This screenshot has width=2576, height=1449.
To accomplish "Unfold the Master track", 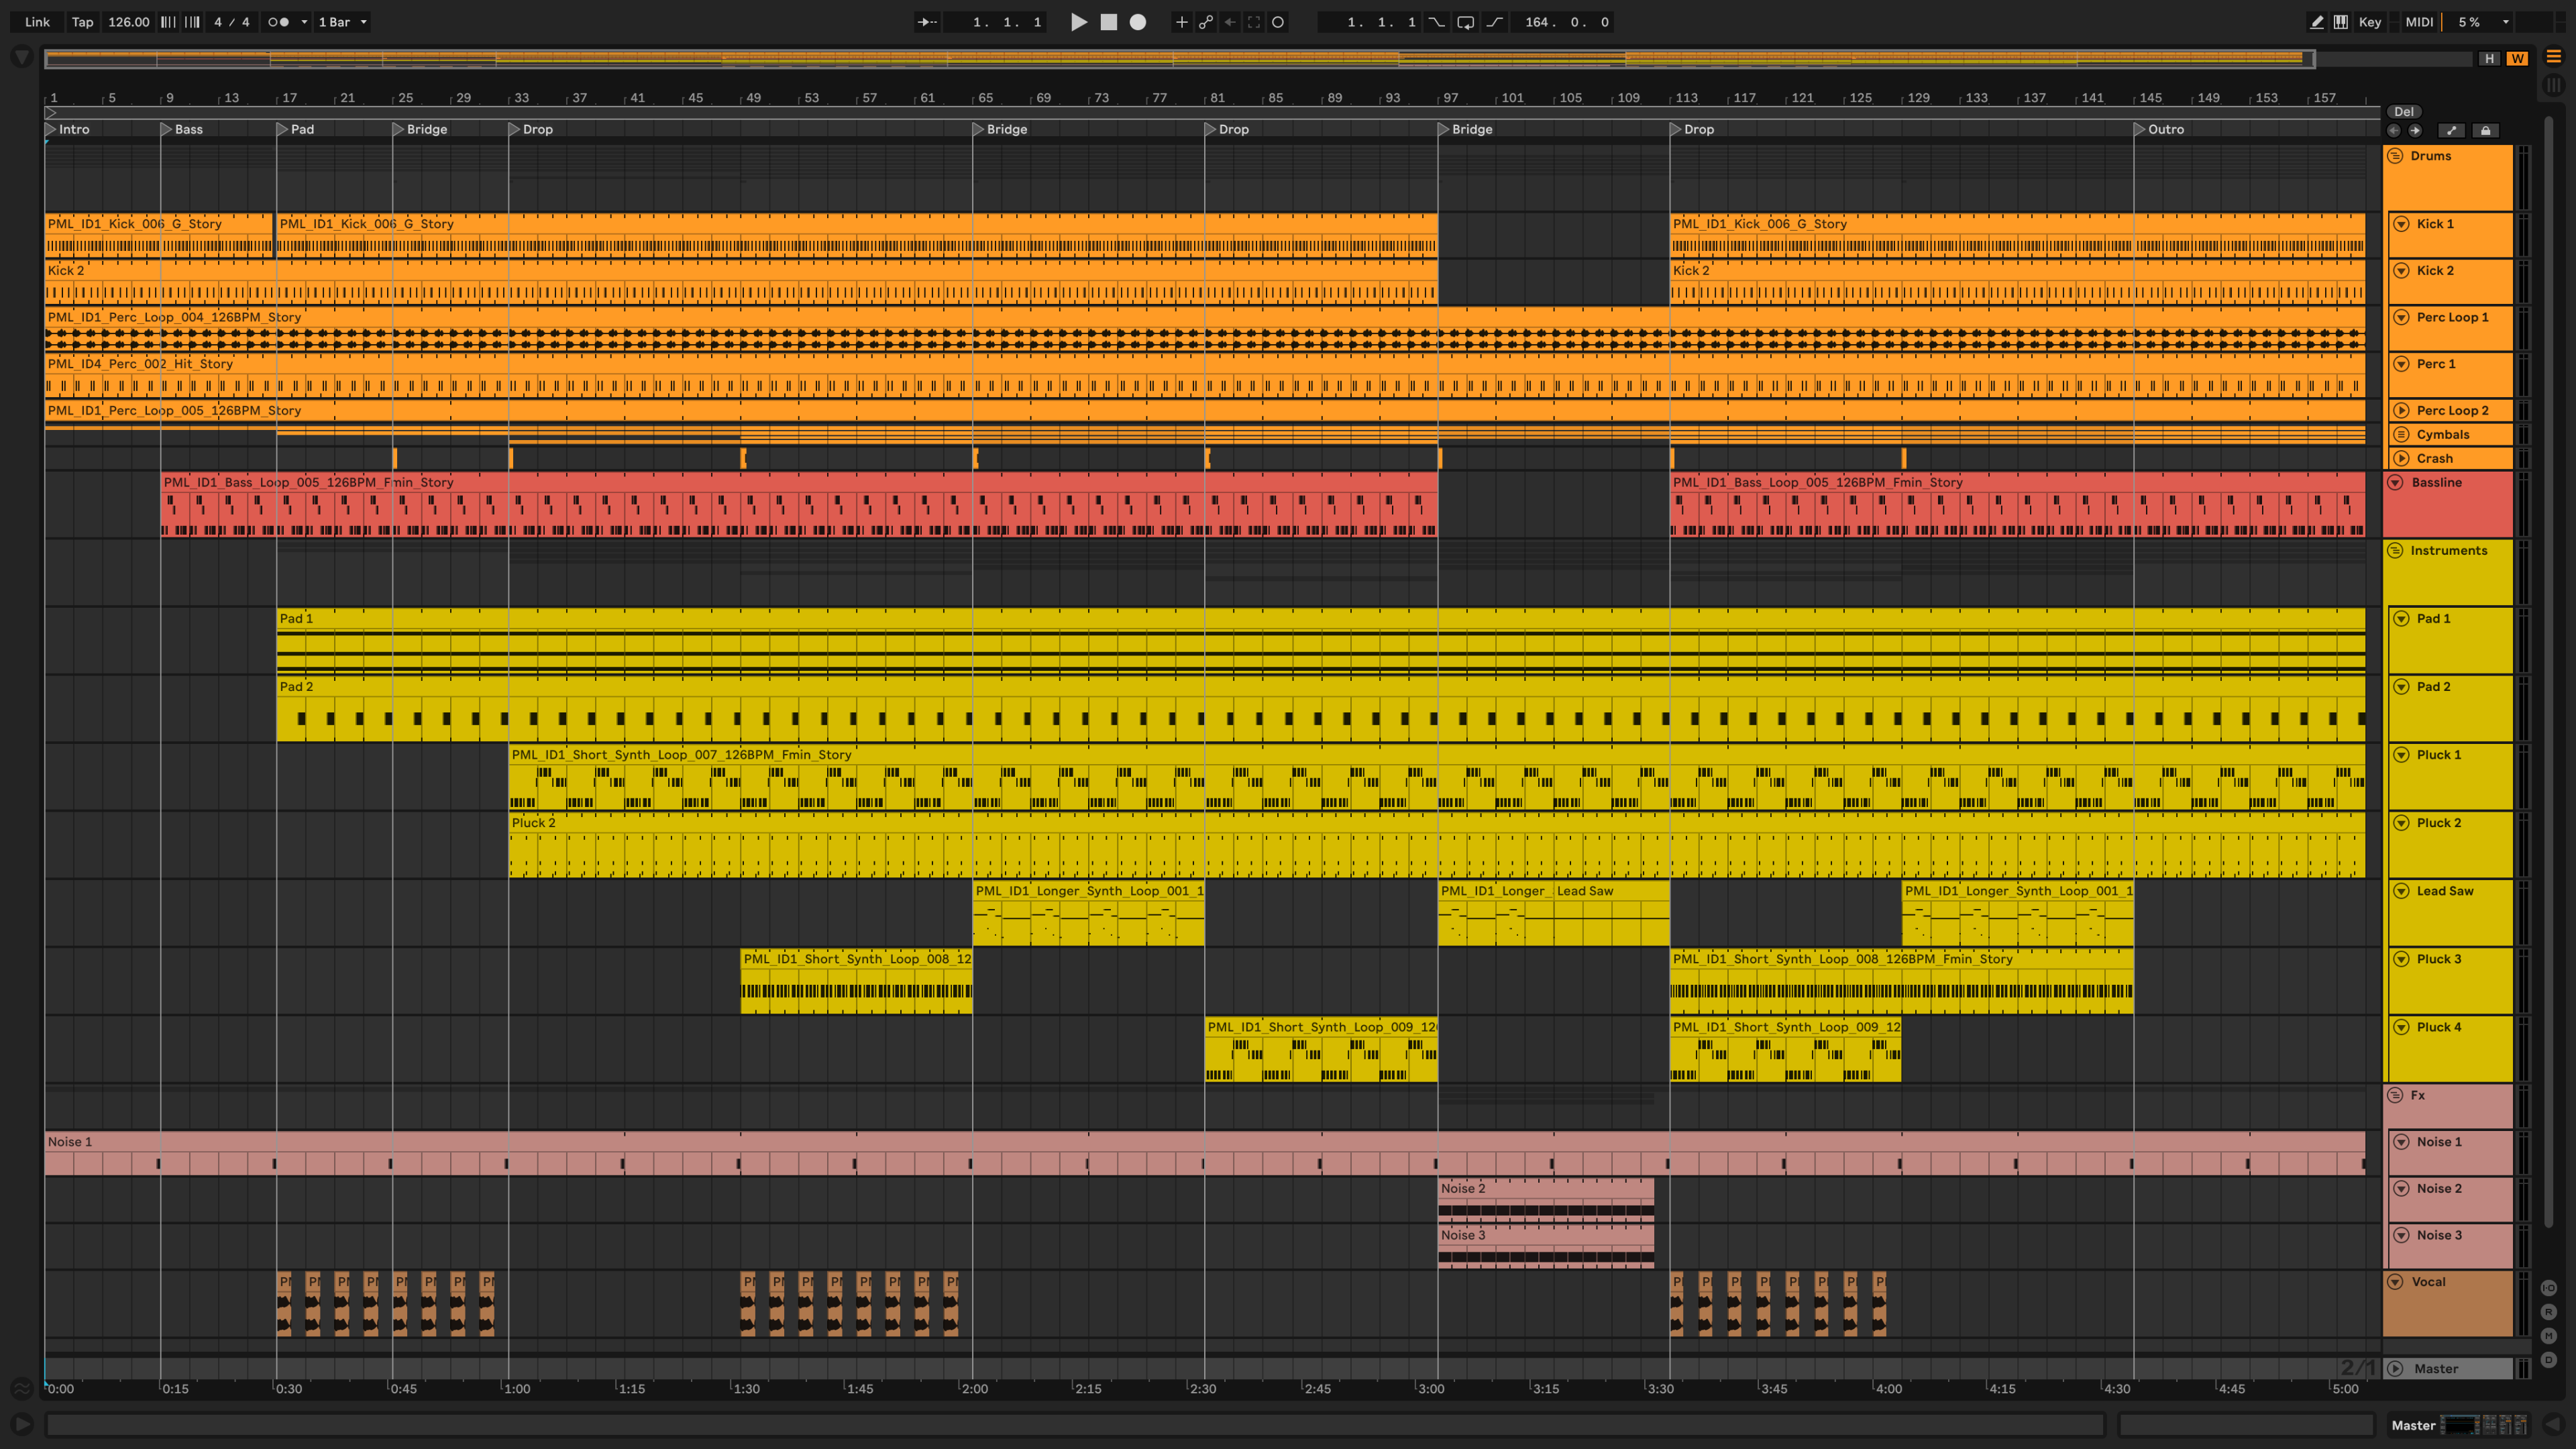I will (2396, 1369).
